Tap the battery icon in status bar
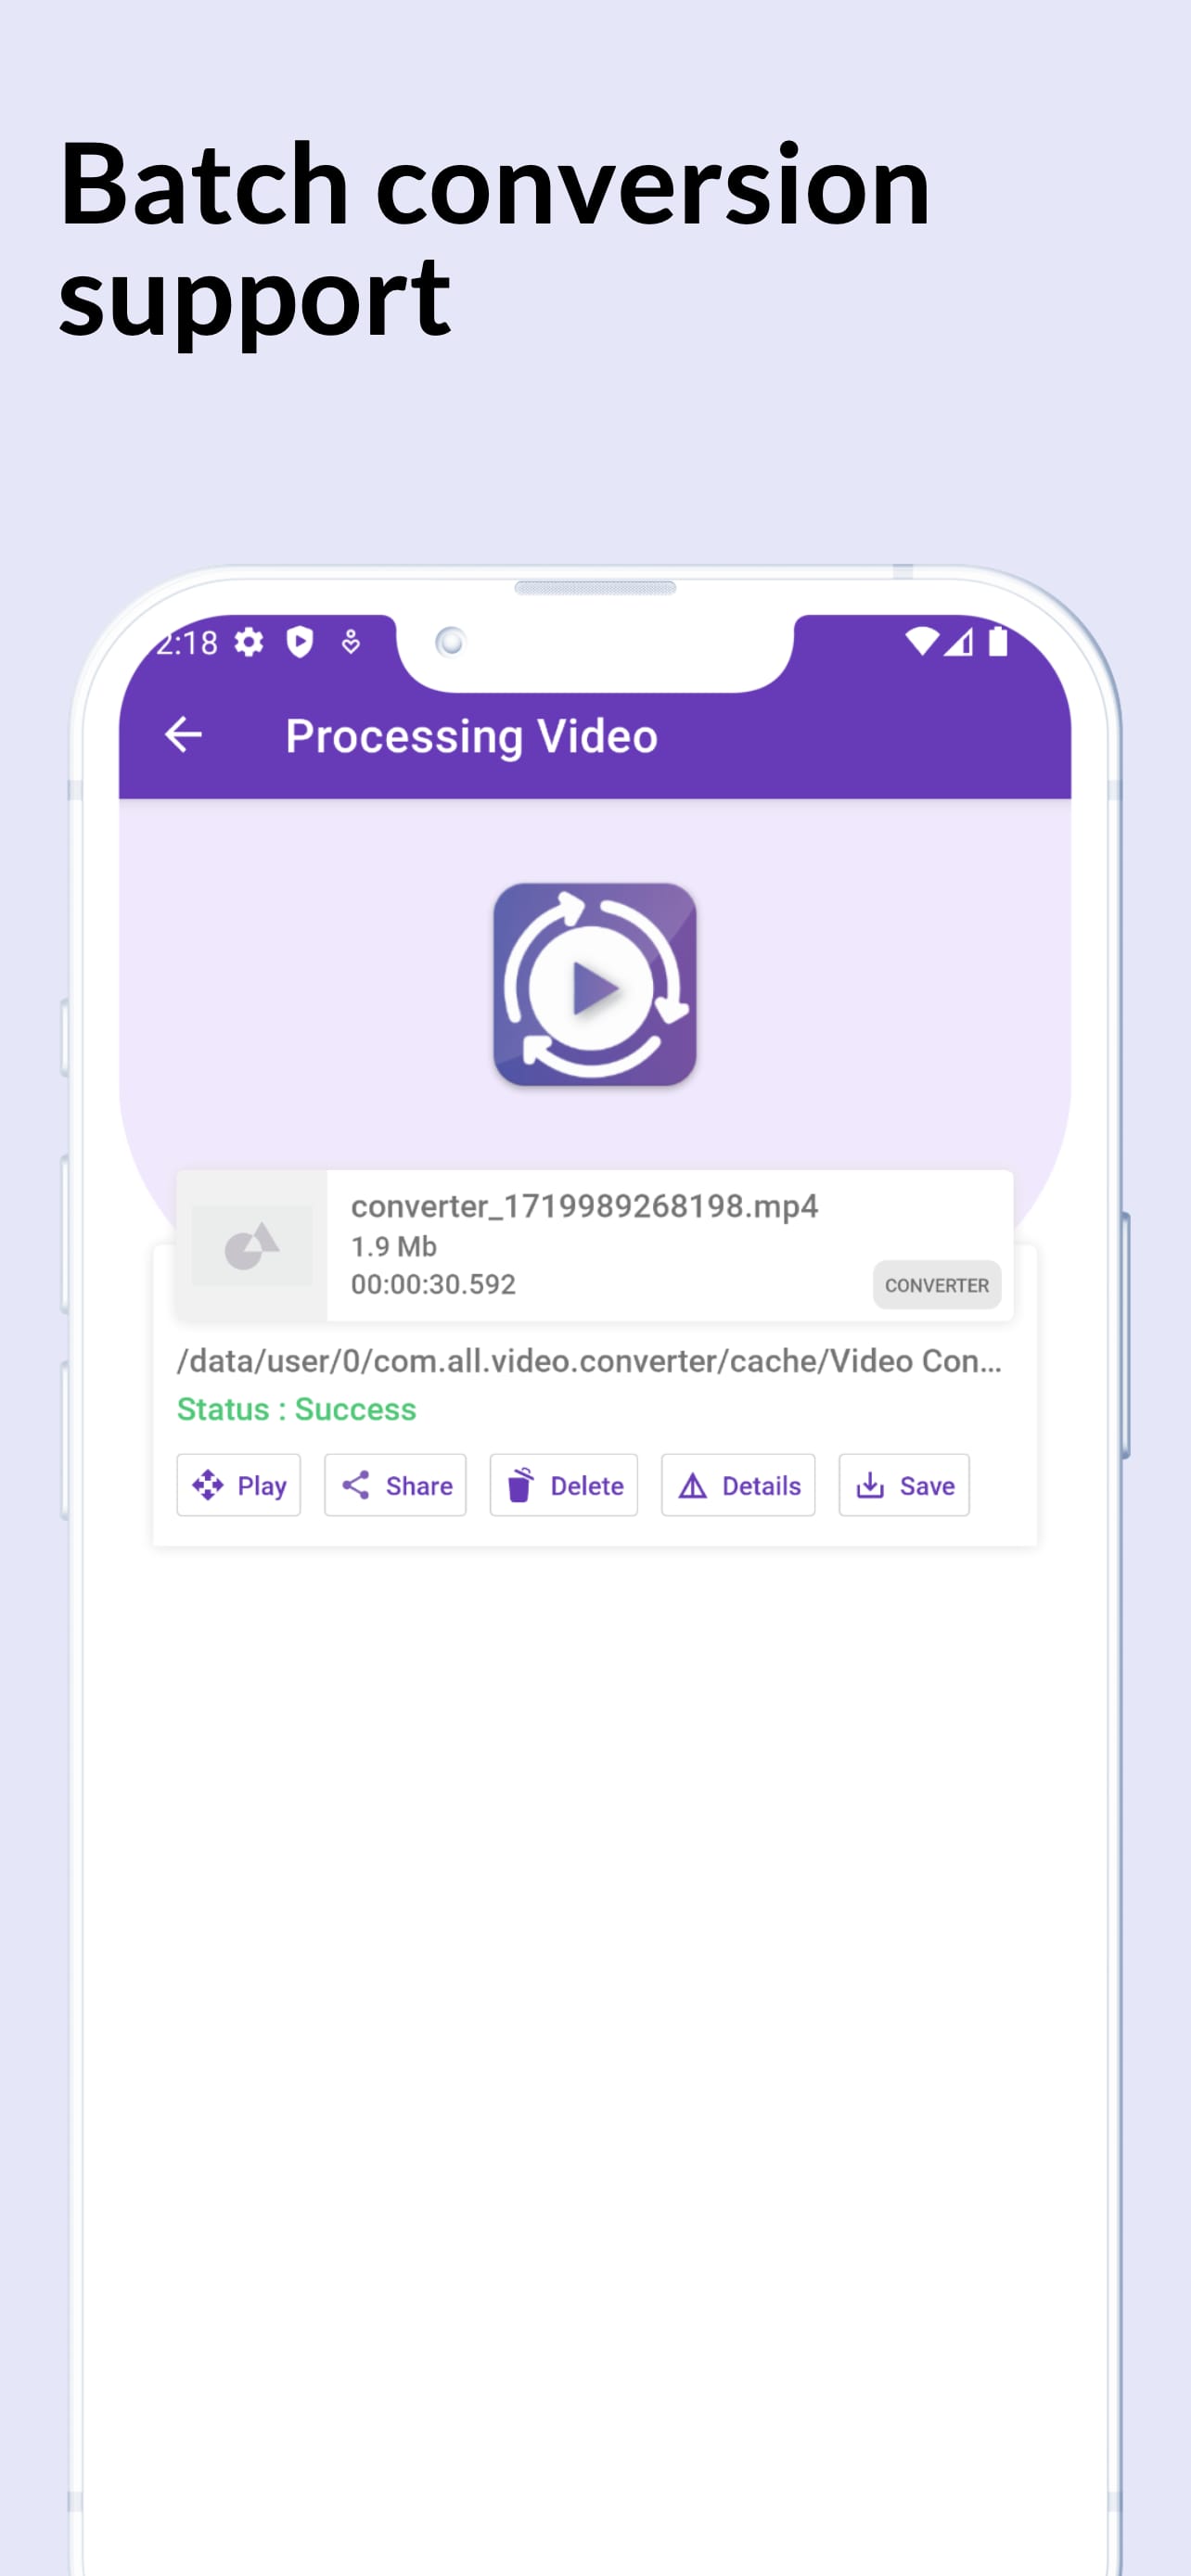The image size is (1191, 2576). [997, 640]
